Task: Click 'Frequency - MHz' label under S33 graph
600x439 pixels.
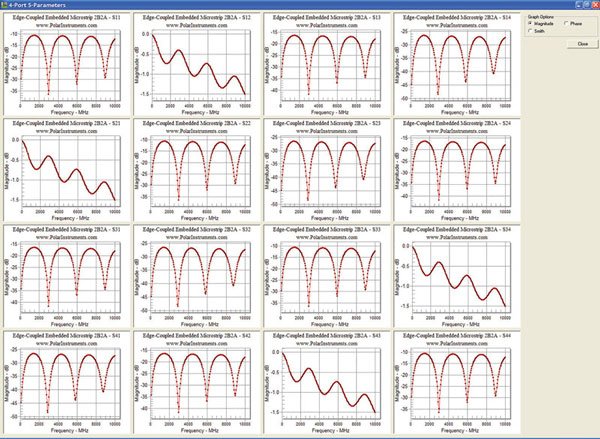Action: (329, 324)
